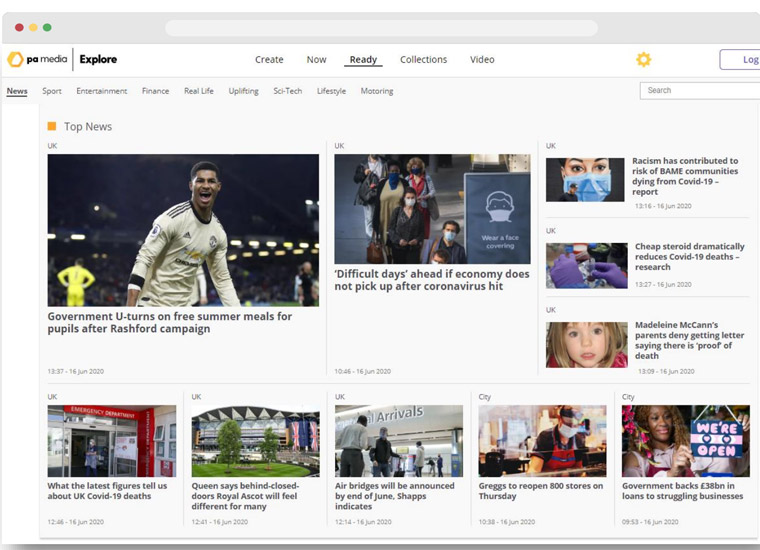Open the Sci-Tech category
Screen dimensions: 760x550
[287, 91]
